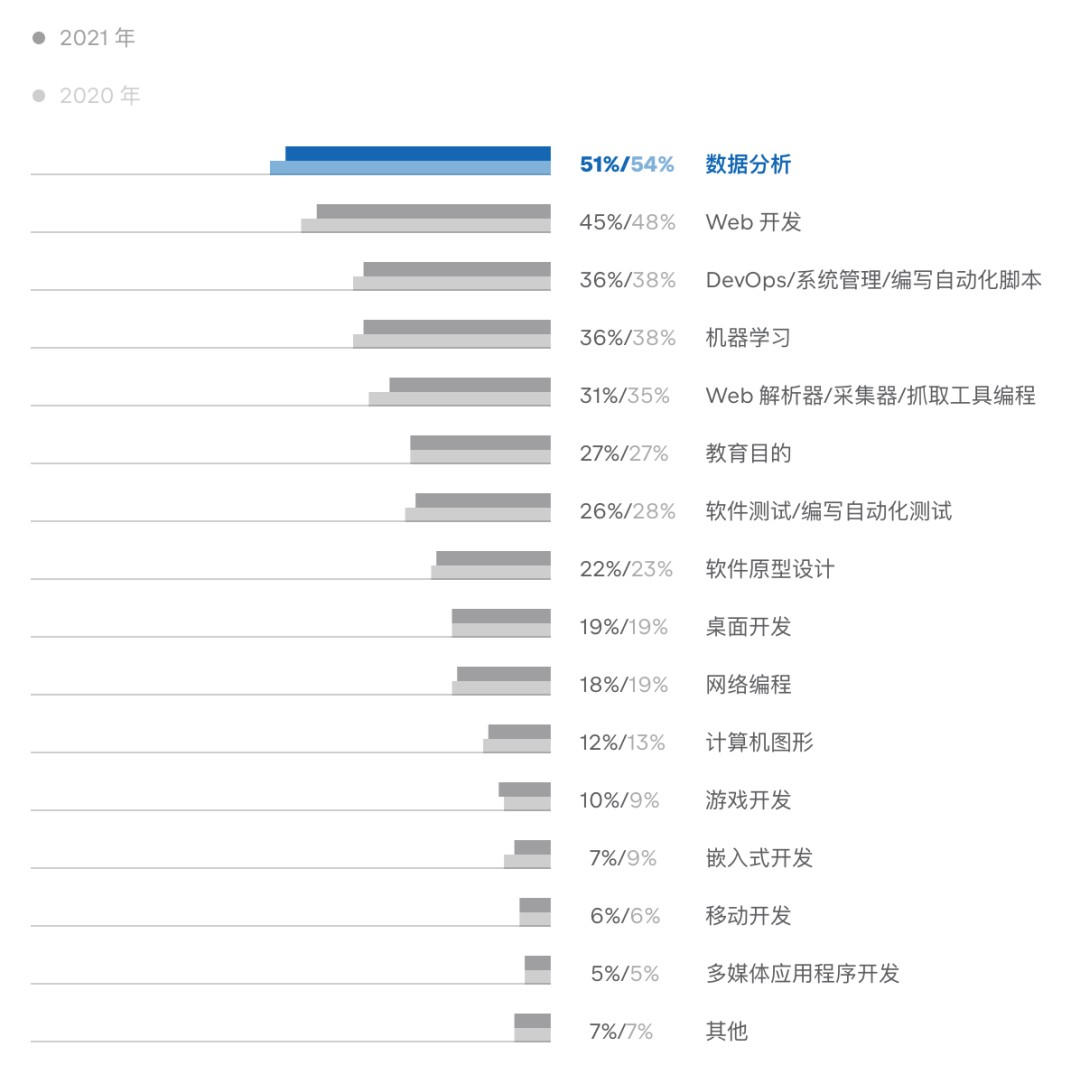The width and height of the screenshot is (1080, 1084).
Task: Select the 数据分析 category label
Action: coord(748,165)
